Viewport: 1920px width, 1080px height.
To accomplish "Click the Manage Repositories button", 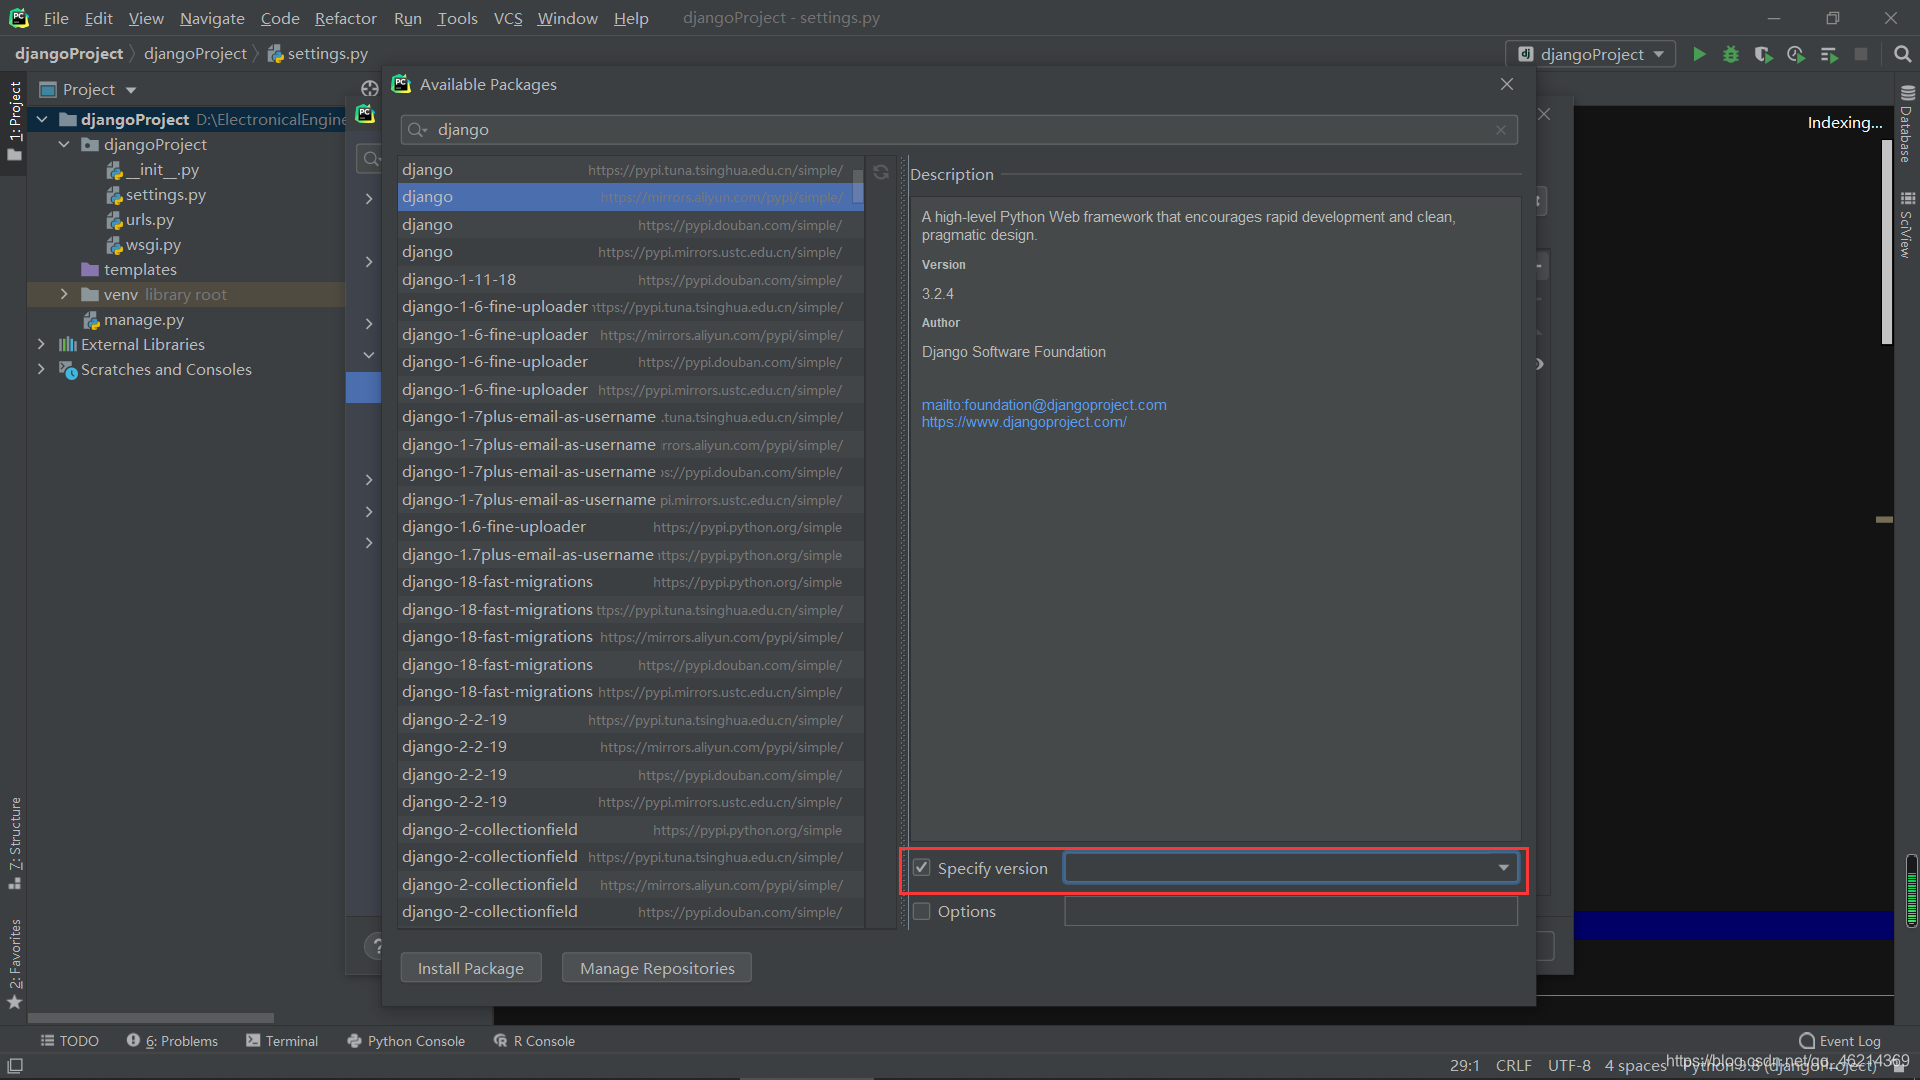I will pyautogui.click(x=656, y=968).
